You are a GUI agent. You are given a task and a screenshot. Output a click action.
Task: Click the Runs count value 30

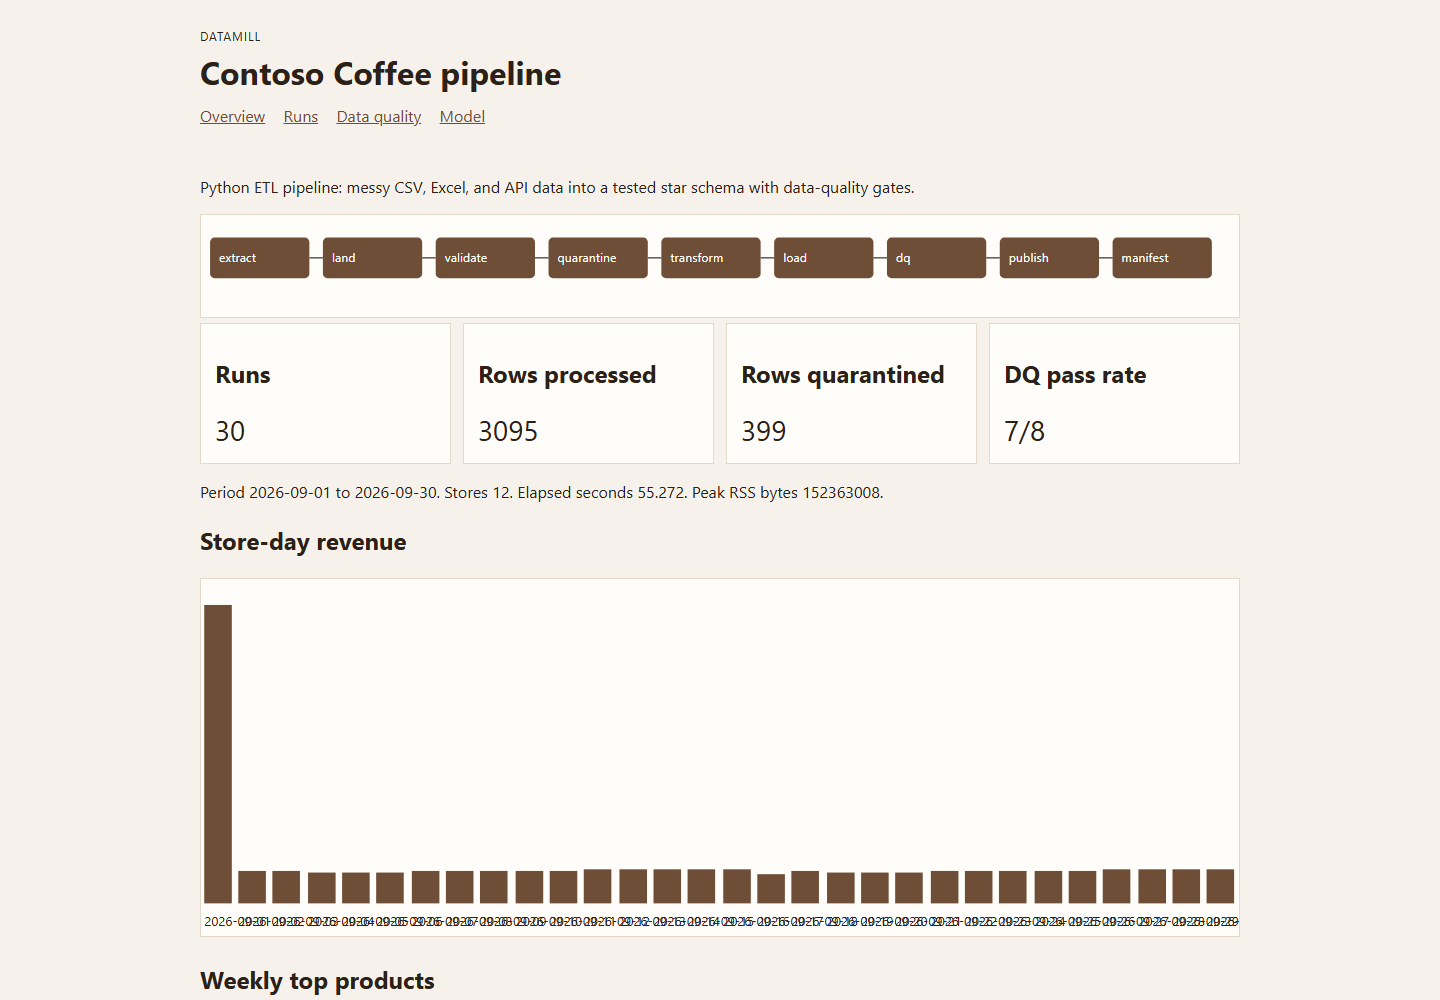pyautogui.click(x=230, y=431)
